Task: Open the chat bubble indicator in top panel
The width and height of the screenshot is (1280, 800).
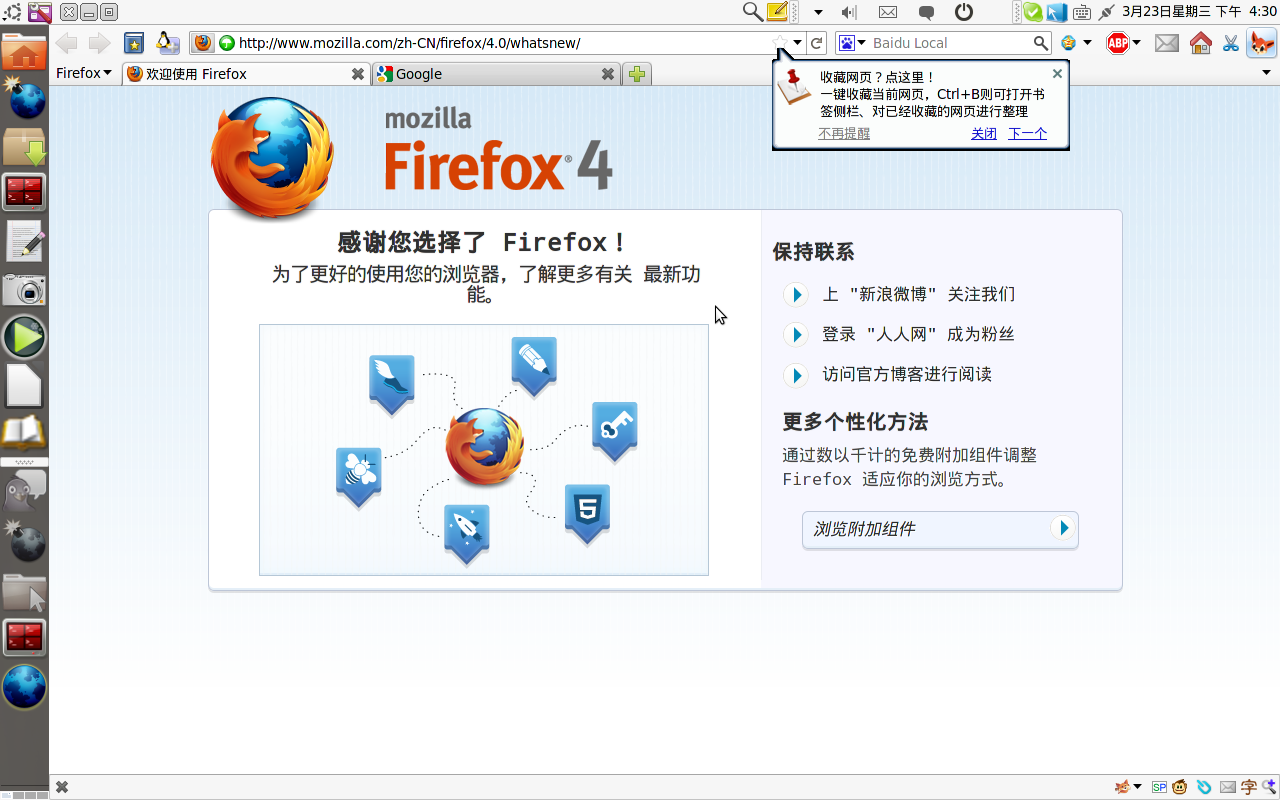Action: (x=926, y=12)
